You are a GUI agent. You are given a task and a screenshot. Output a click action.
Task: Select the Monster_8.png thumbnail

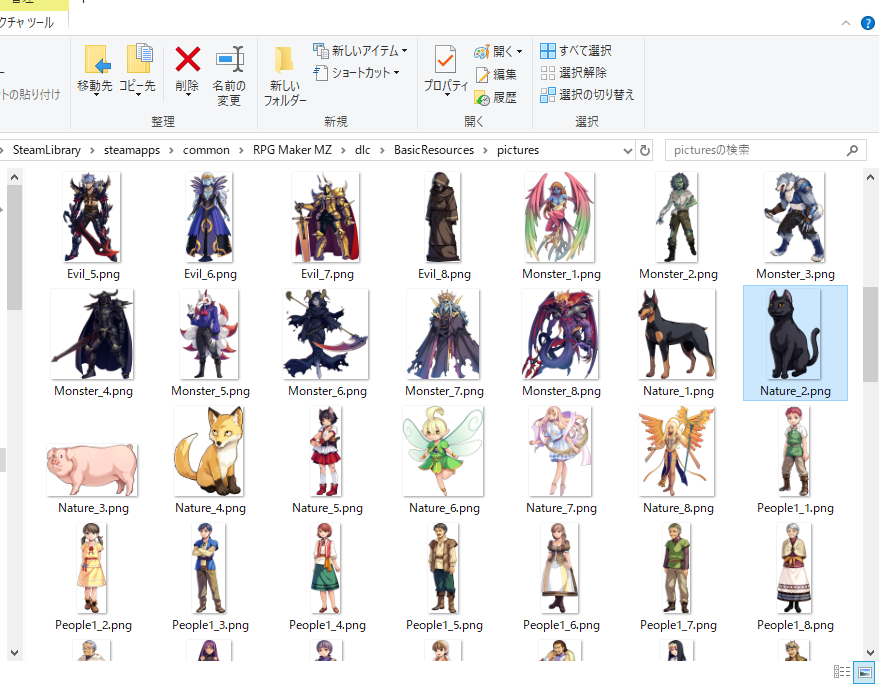point(560,334)
